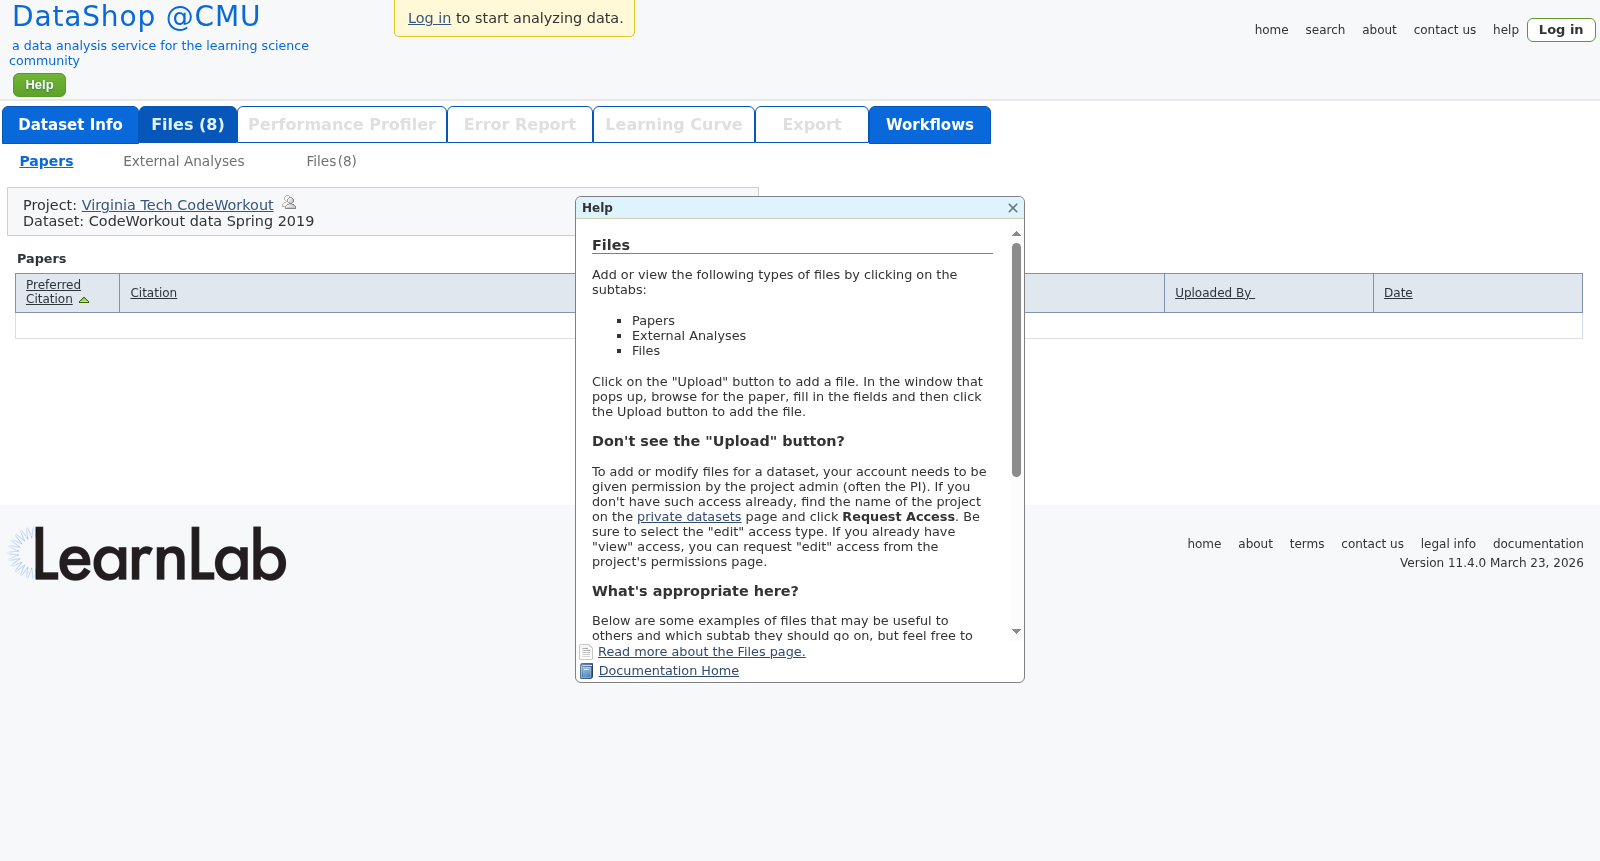Image resolution: width=1600 pixels, height=861 pixels.
Task: Open the Dataset Info tab
Action: click(70, 125)
